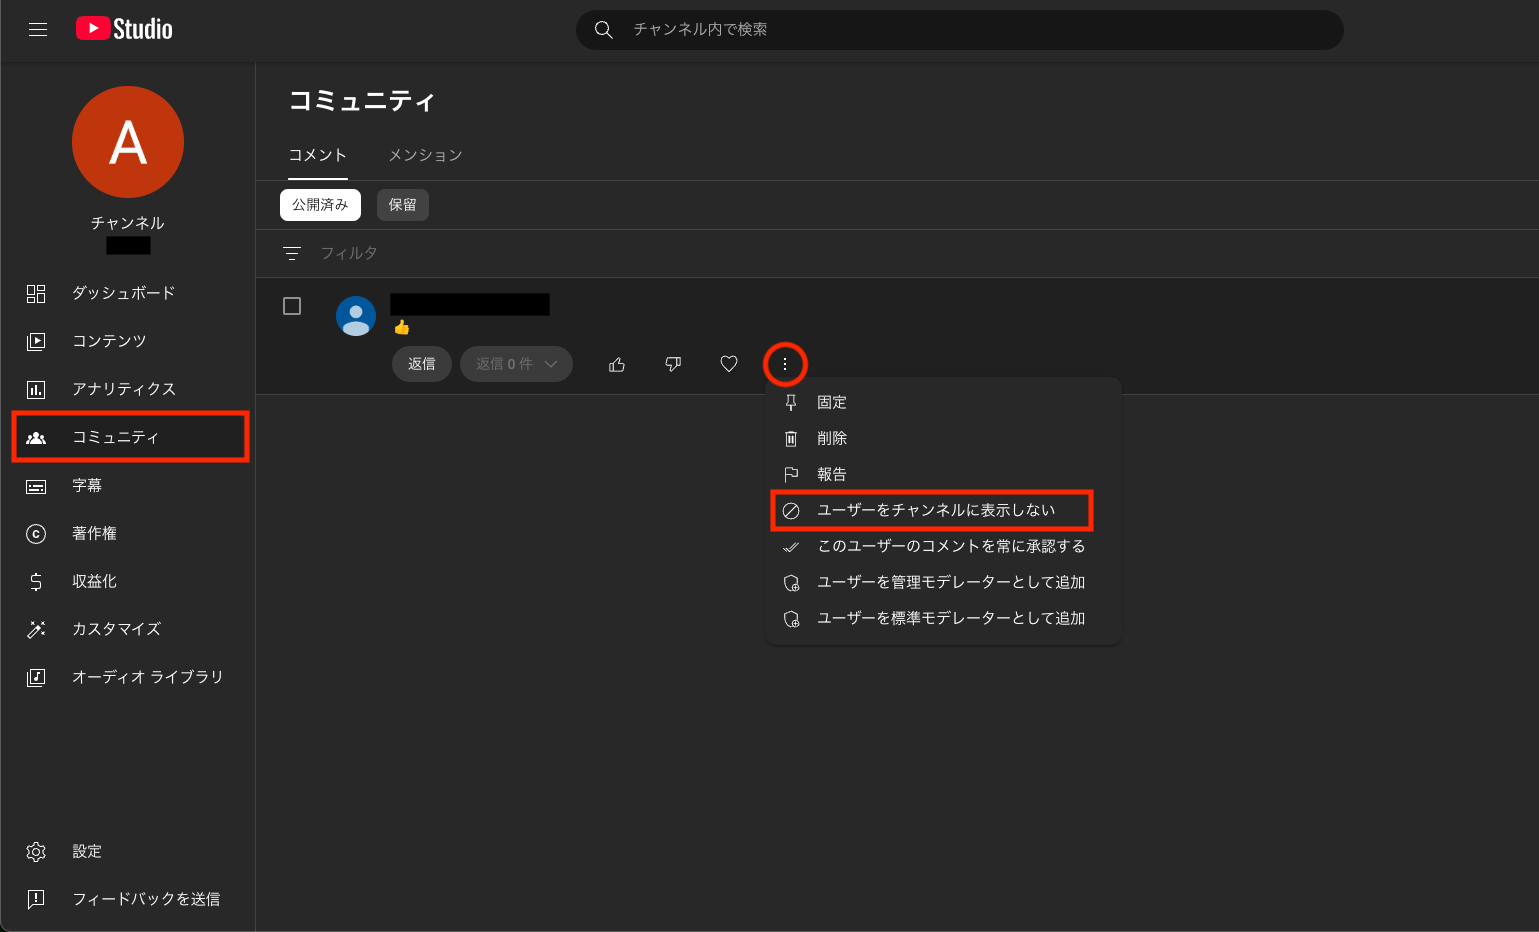Expand the 返信 0 件 replies dropdown
The width and height of the screenshot is (1539, 932).
pos(516,364)
